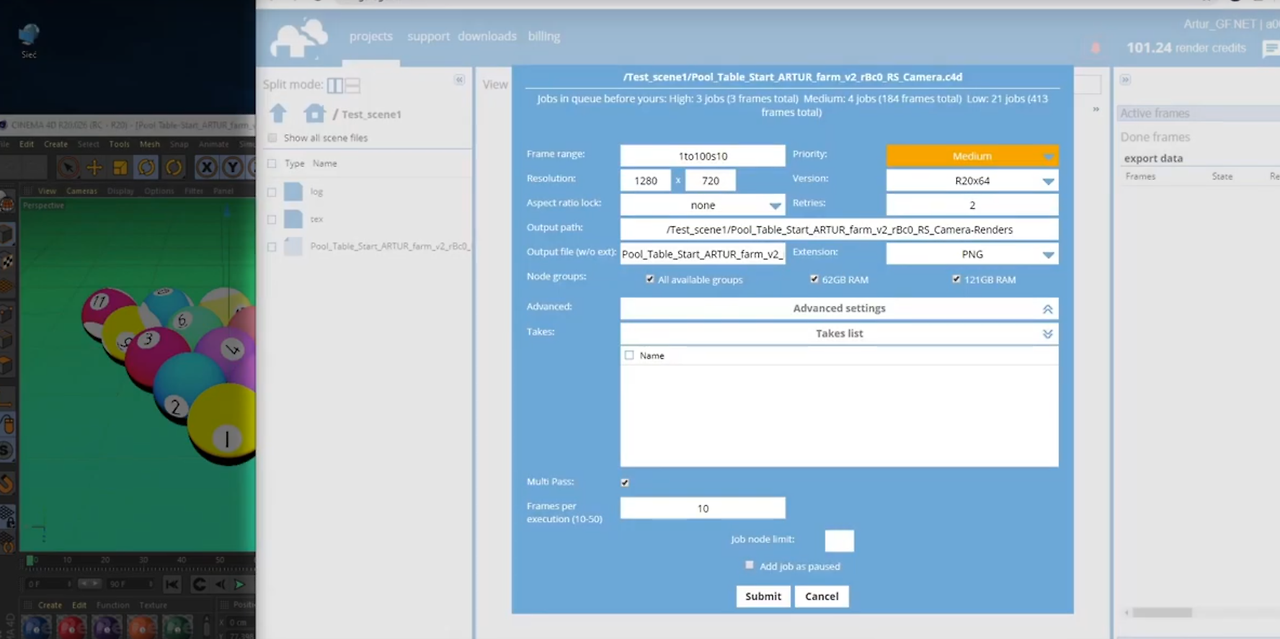Open the billing menu
This screenshot has width=1280, height=639.
[x=544, y=36]
